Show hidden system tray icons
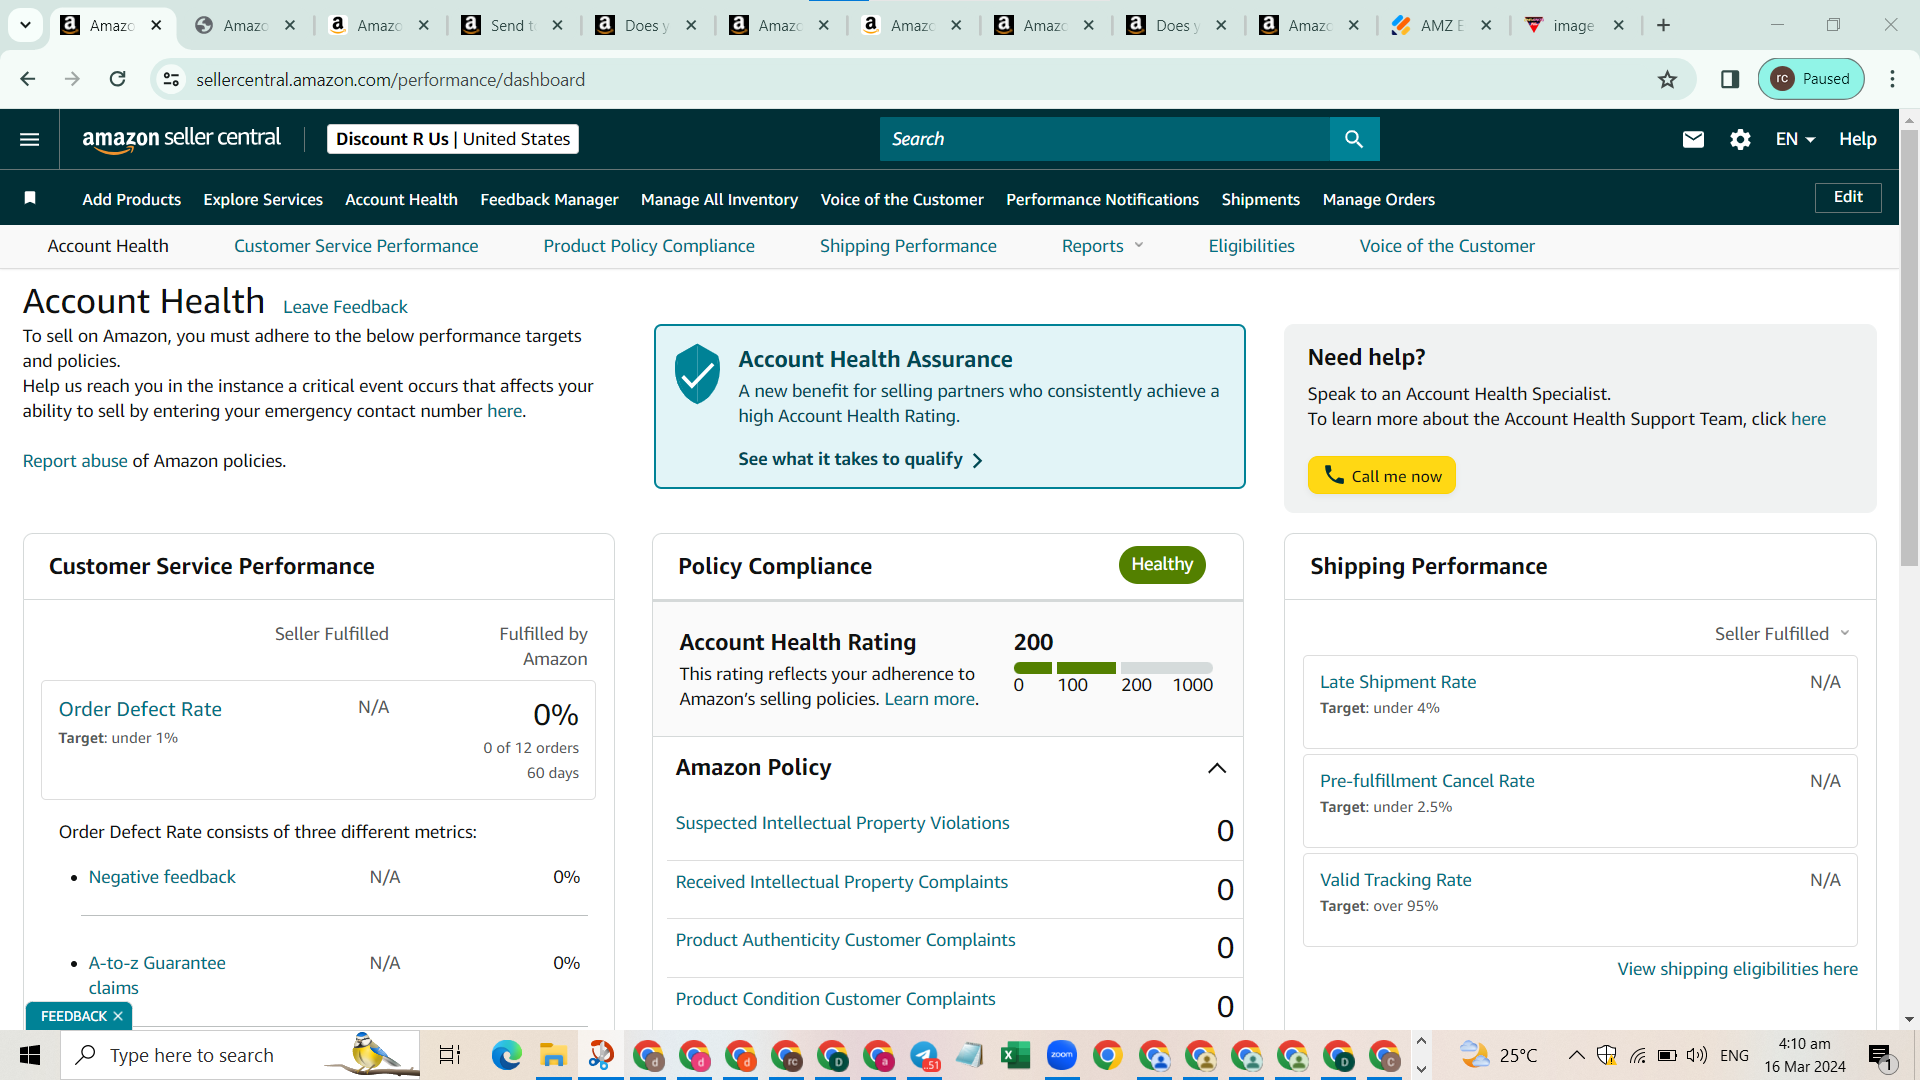Screen dimensions: 1920x1080 point(1576,1055)
